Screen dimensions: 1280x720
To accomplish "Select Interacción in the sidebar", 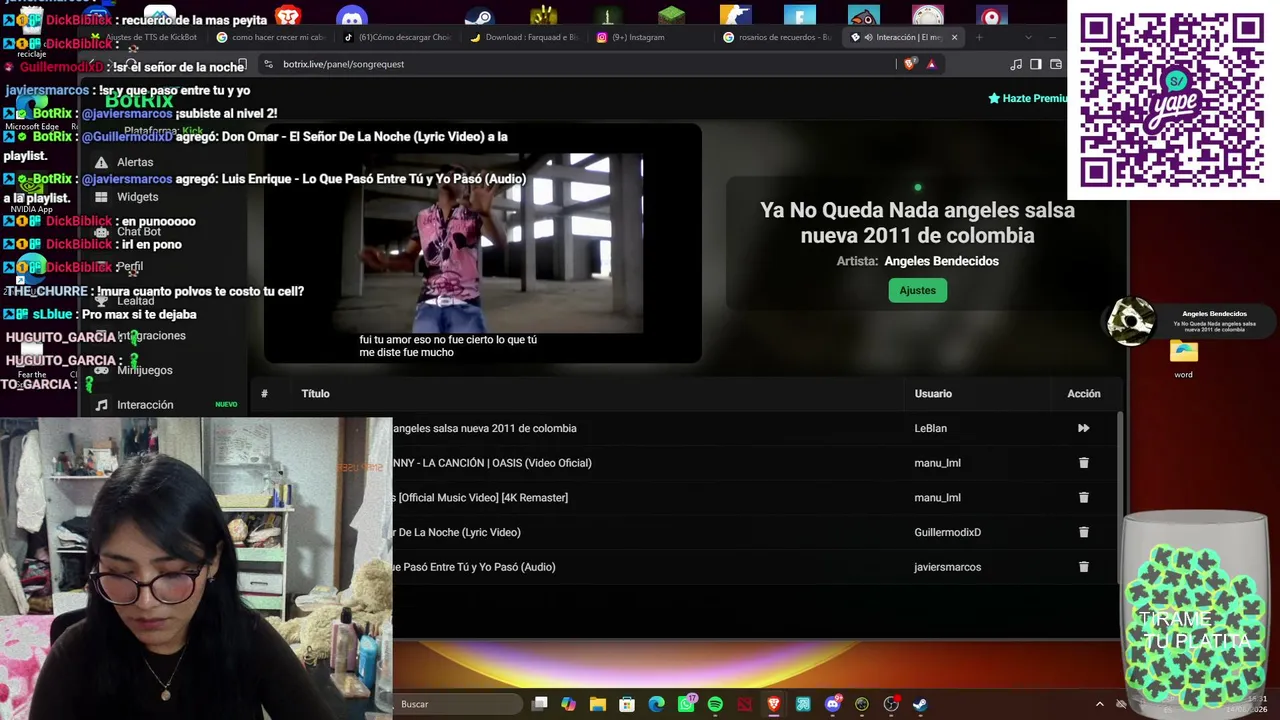I will [145, 405].
